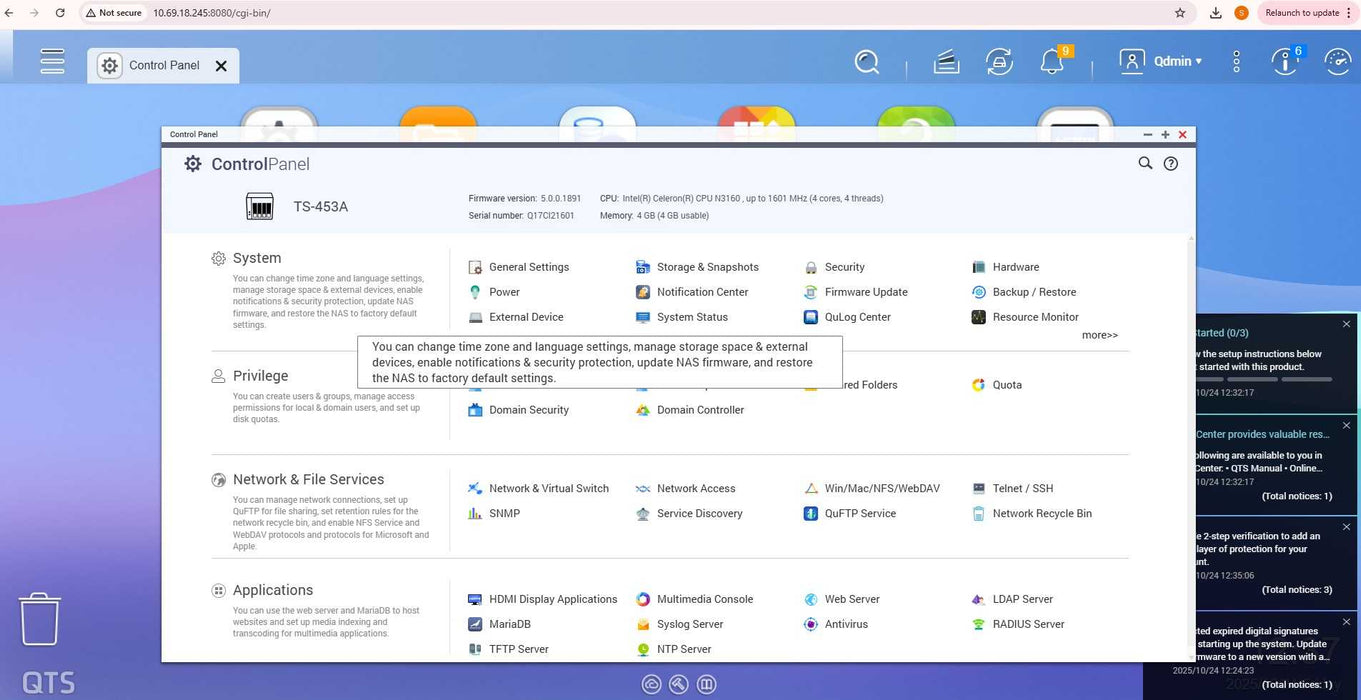Screen dimensions: 1361x700
Task: Search within Control Panel
Action: (1146, 163)
